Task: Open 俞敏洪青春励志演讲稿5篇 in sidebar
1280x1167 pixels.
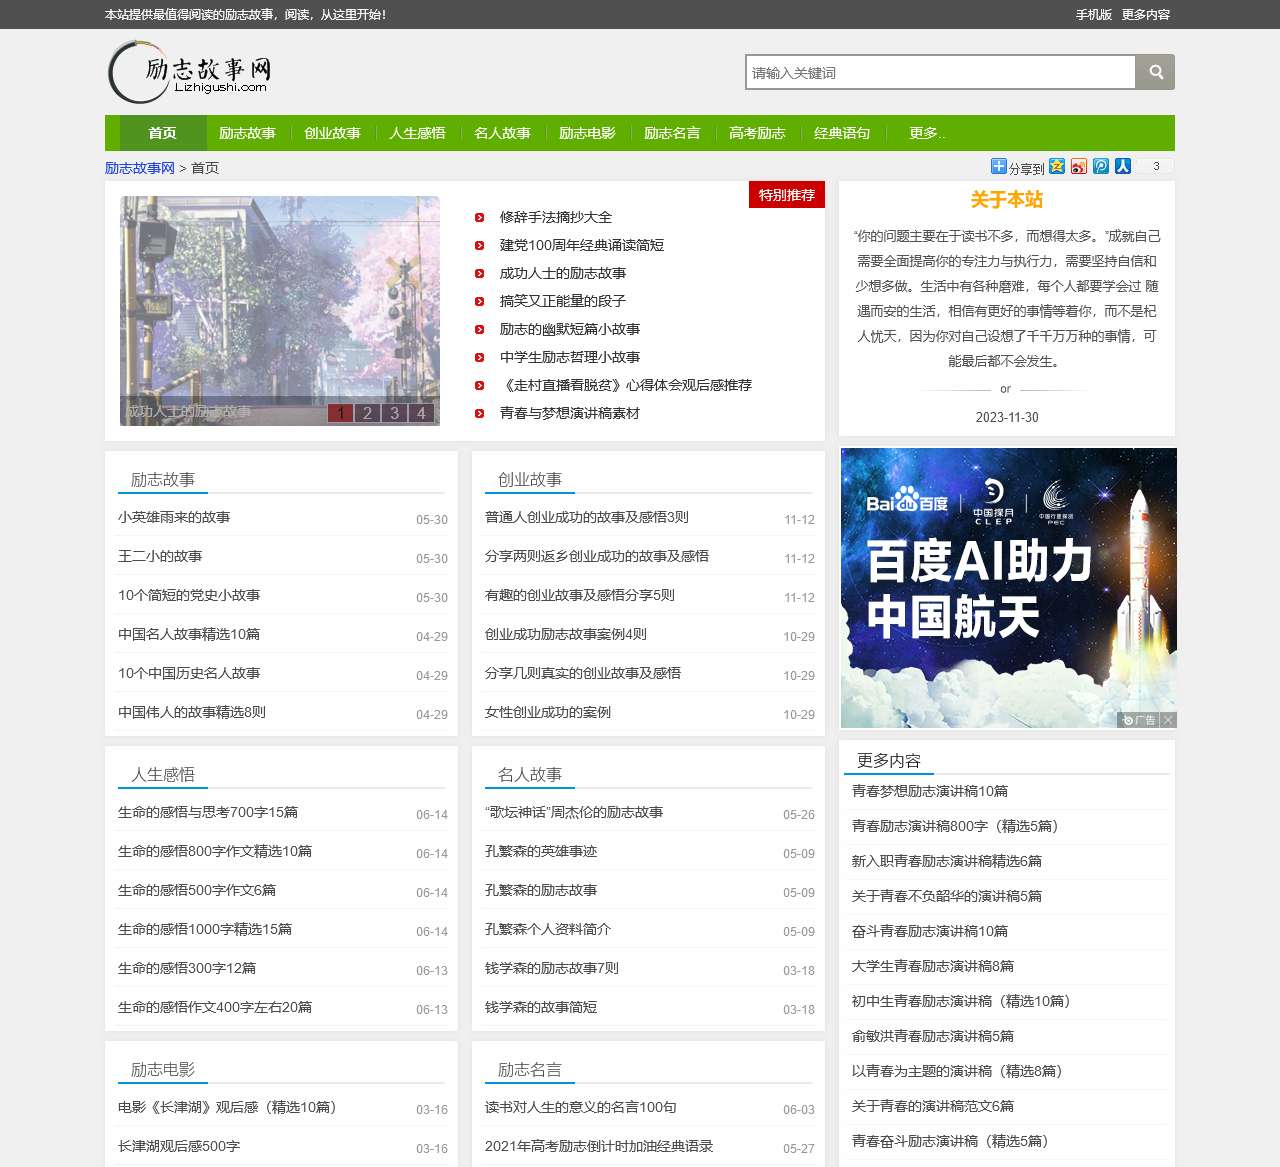Action: point(933,1036)
